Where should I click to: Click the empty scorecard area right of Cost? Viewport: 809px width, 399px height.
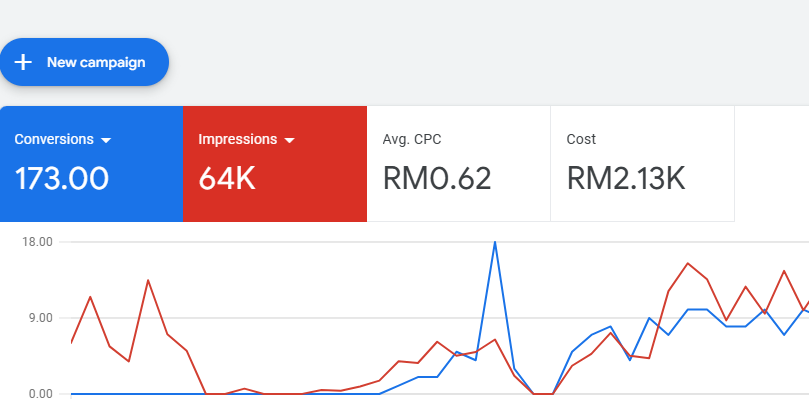772,164
